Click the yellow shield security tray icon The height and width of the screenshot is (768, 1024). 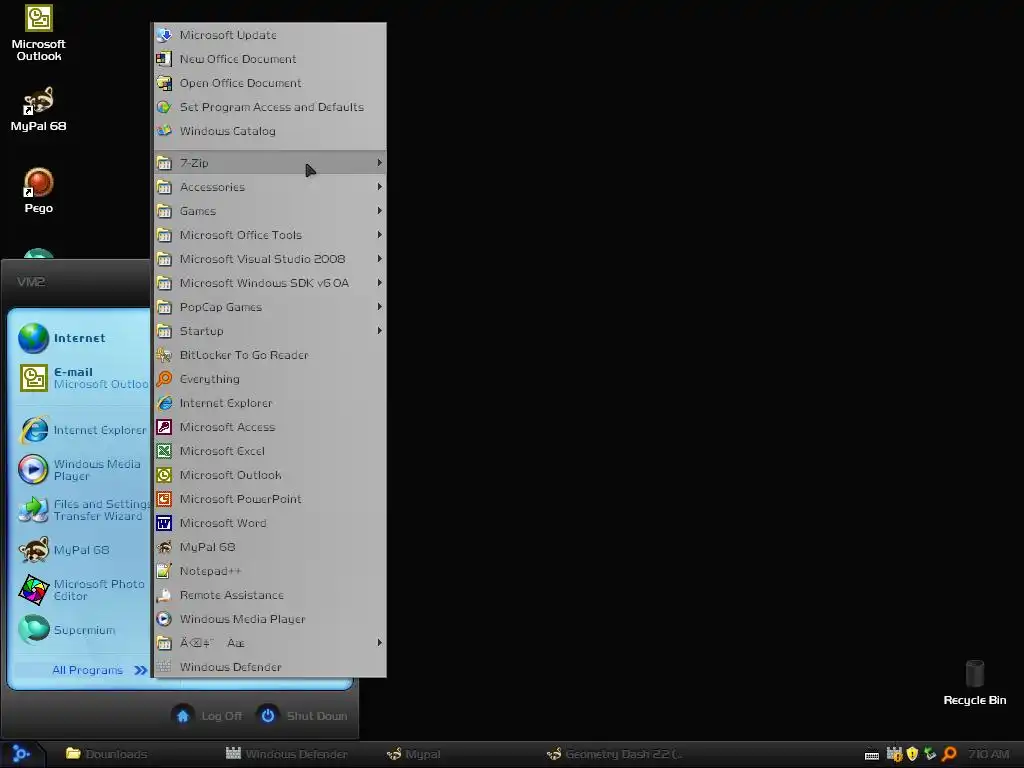tap(912, 754)
